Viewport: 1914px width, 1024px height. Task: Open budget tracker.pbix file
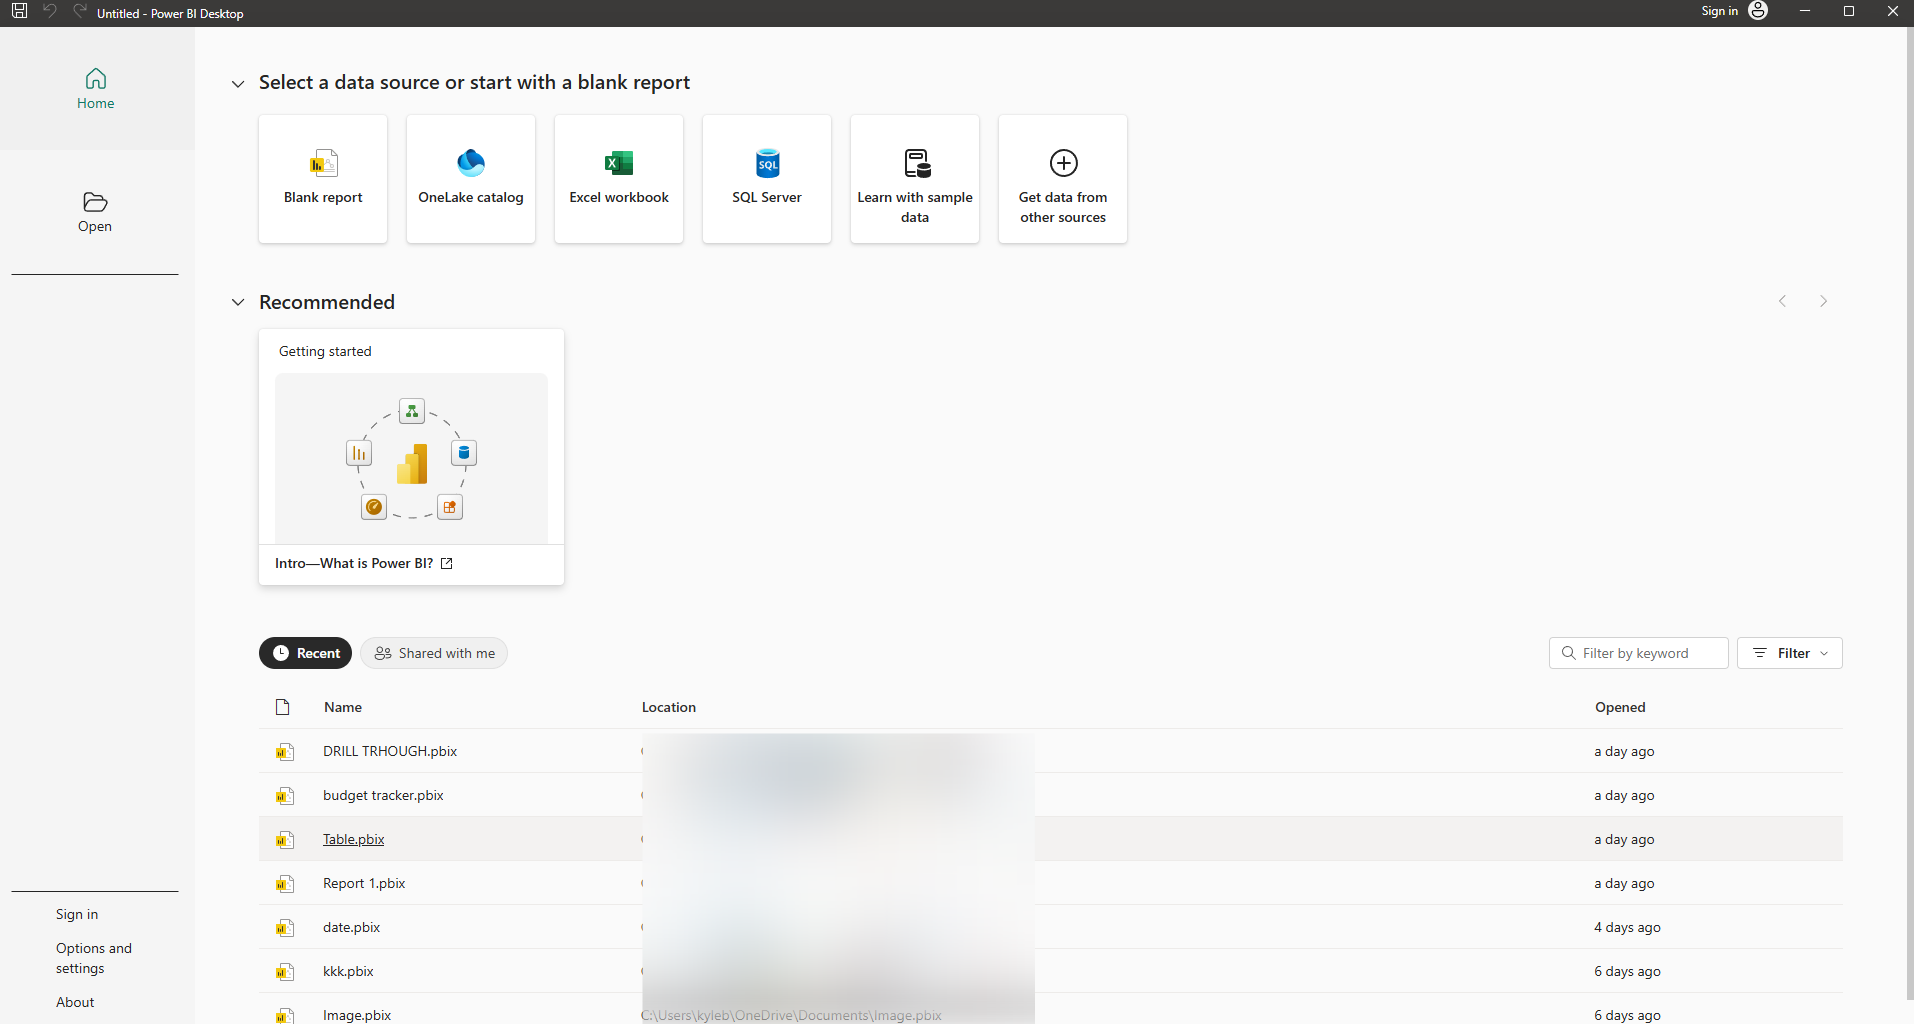tap(383, 795)
